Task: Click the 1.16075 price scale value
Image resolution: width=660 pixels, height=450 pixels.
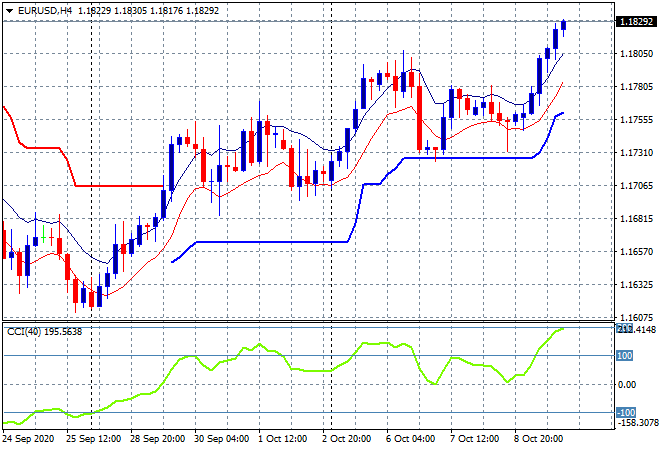Action: 636,317
